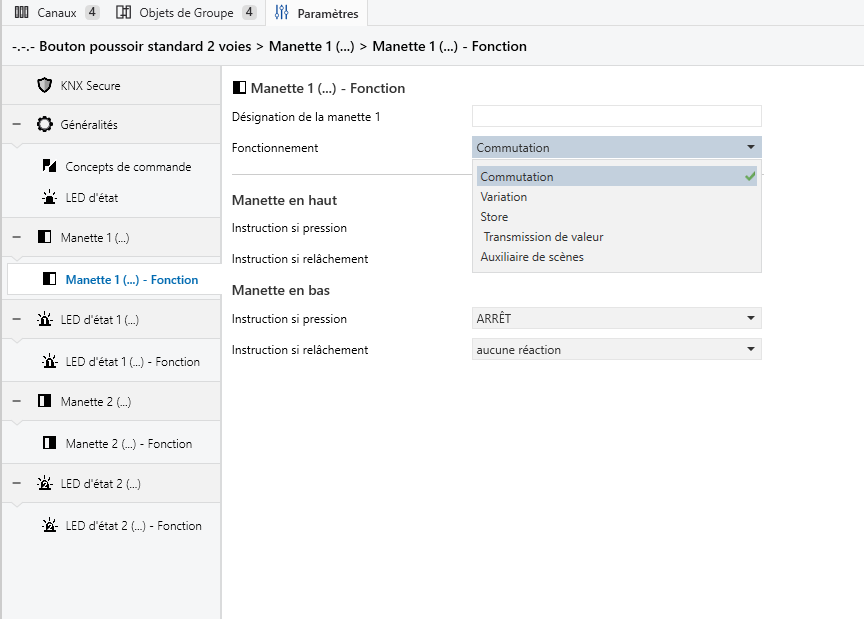This screenshot has height=619, width=864.
Task: Pick the Auxiliaire de scènes option
Action: tap(532, 257)
